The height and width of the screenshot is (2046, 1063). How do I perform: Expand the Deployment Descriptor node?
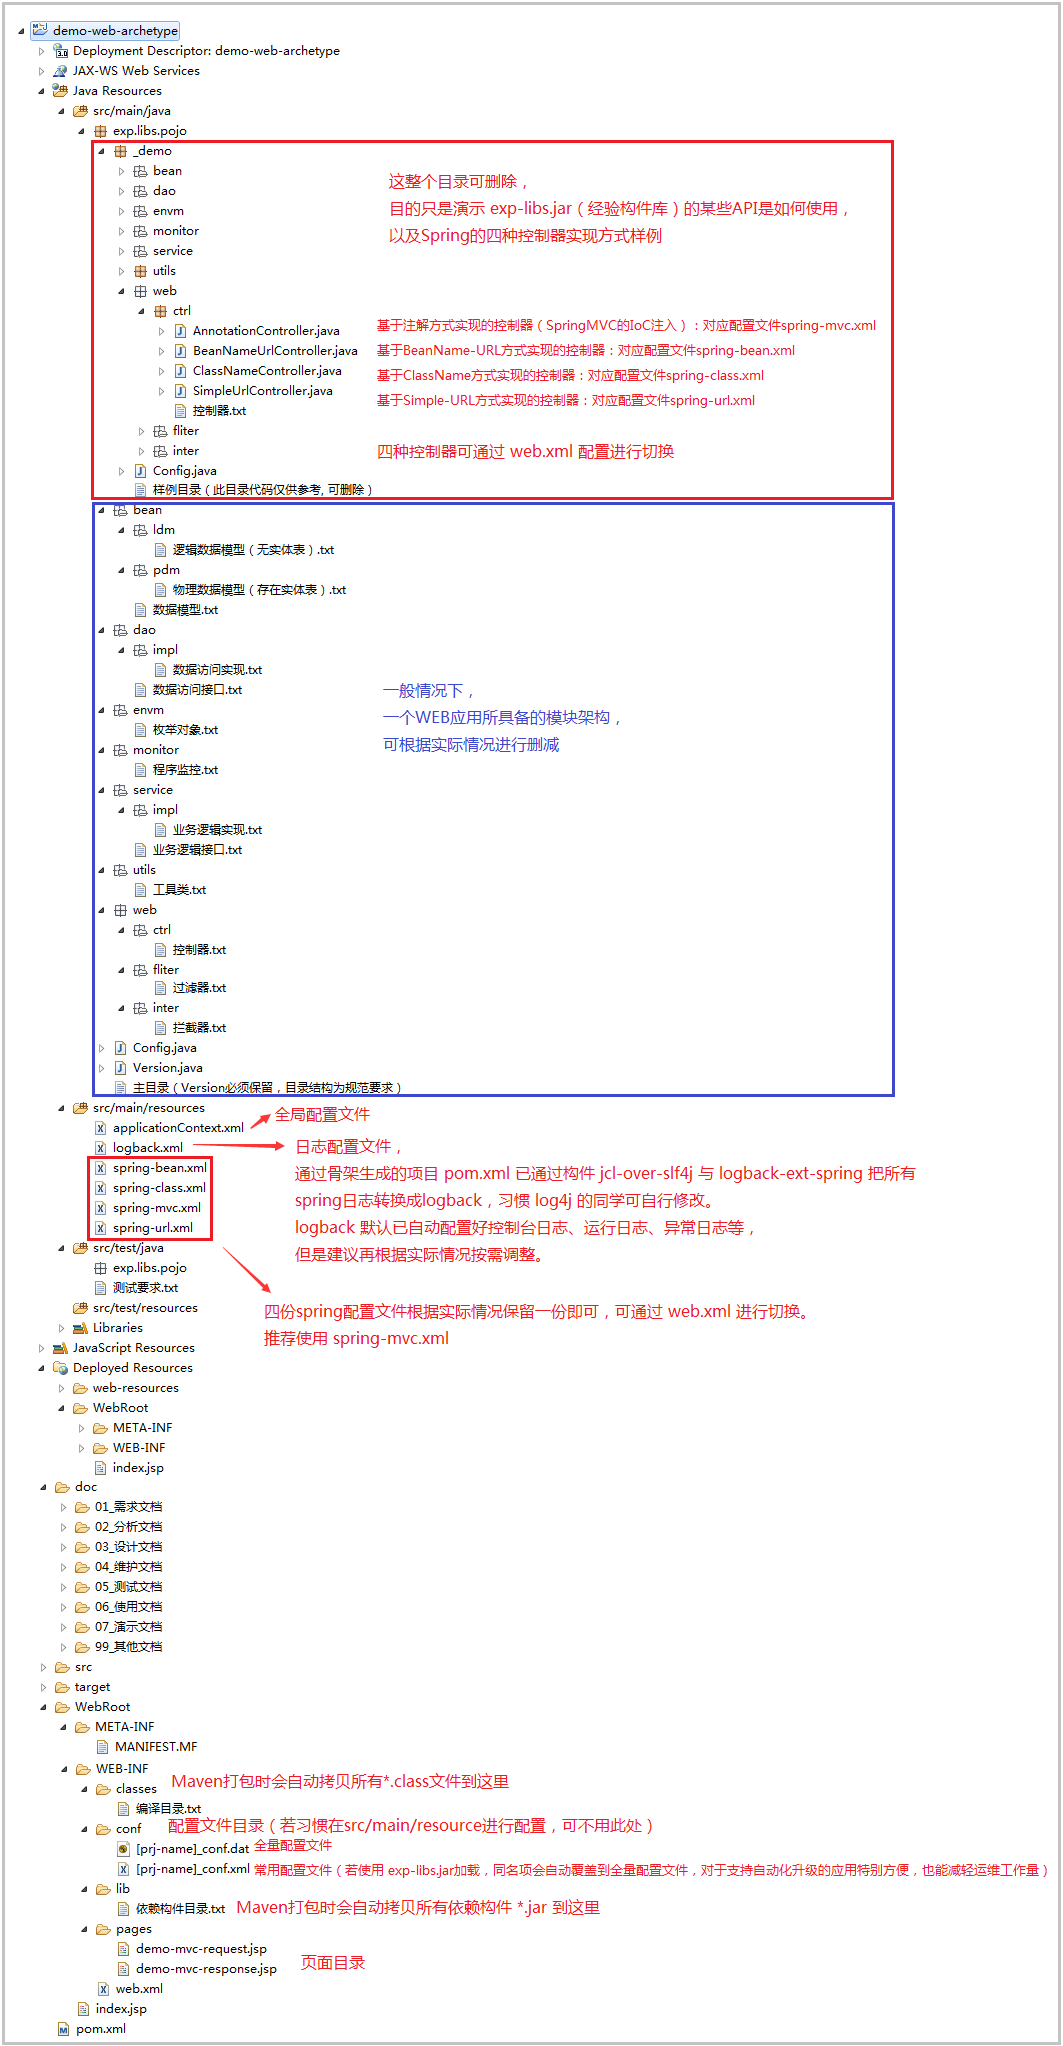click(x=41, y=51)
